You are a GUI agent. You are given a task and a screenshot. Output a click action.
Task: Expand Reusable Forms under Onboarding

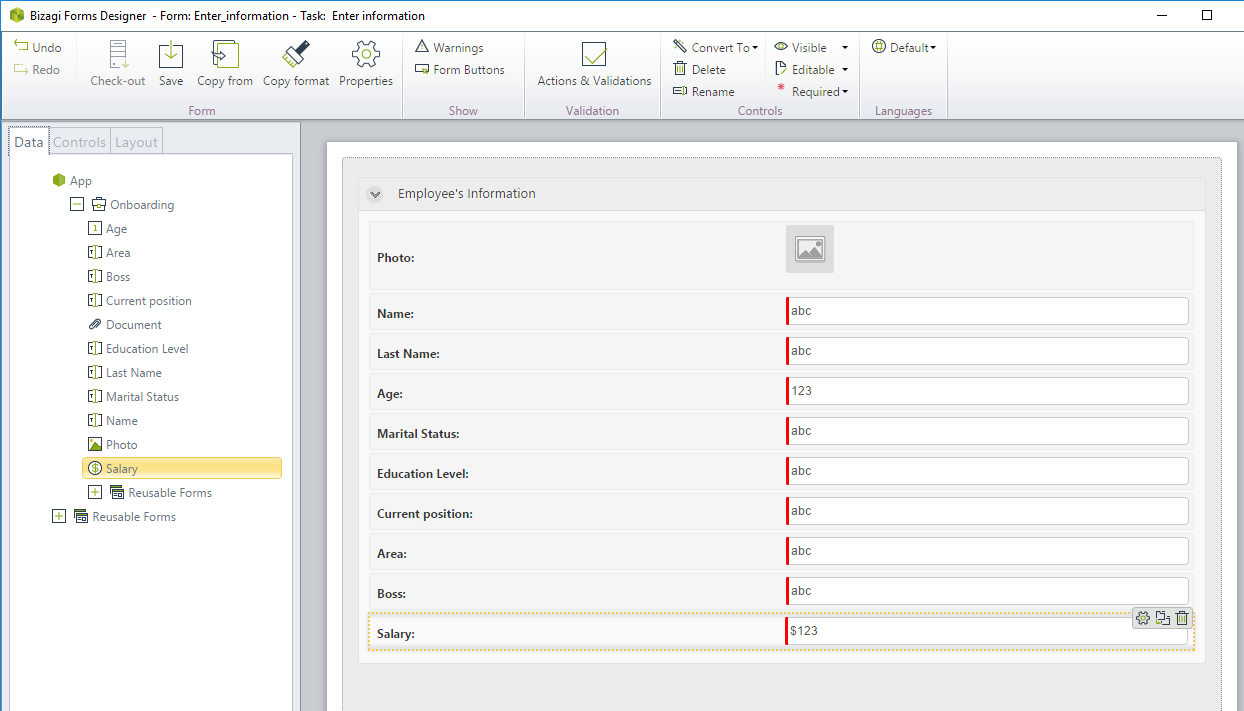tap(95, 492)
